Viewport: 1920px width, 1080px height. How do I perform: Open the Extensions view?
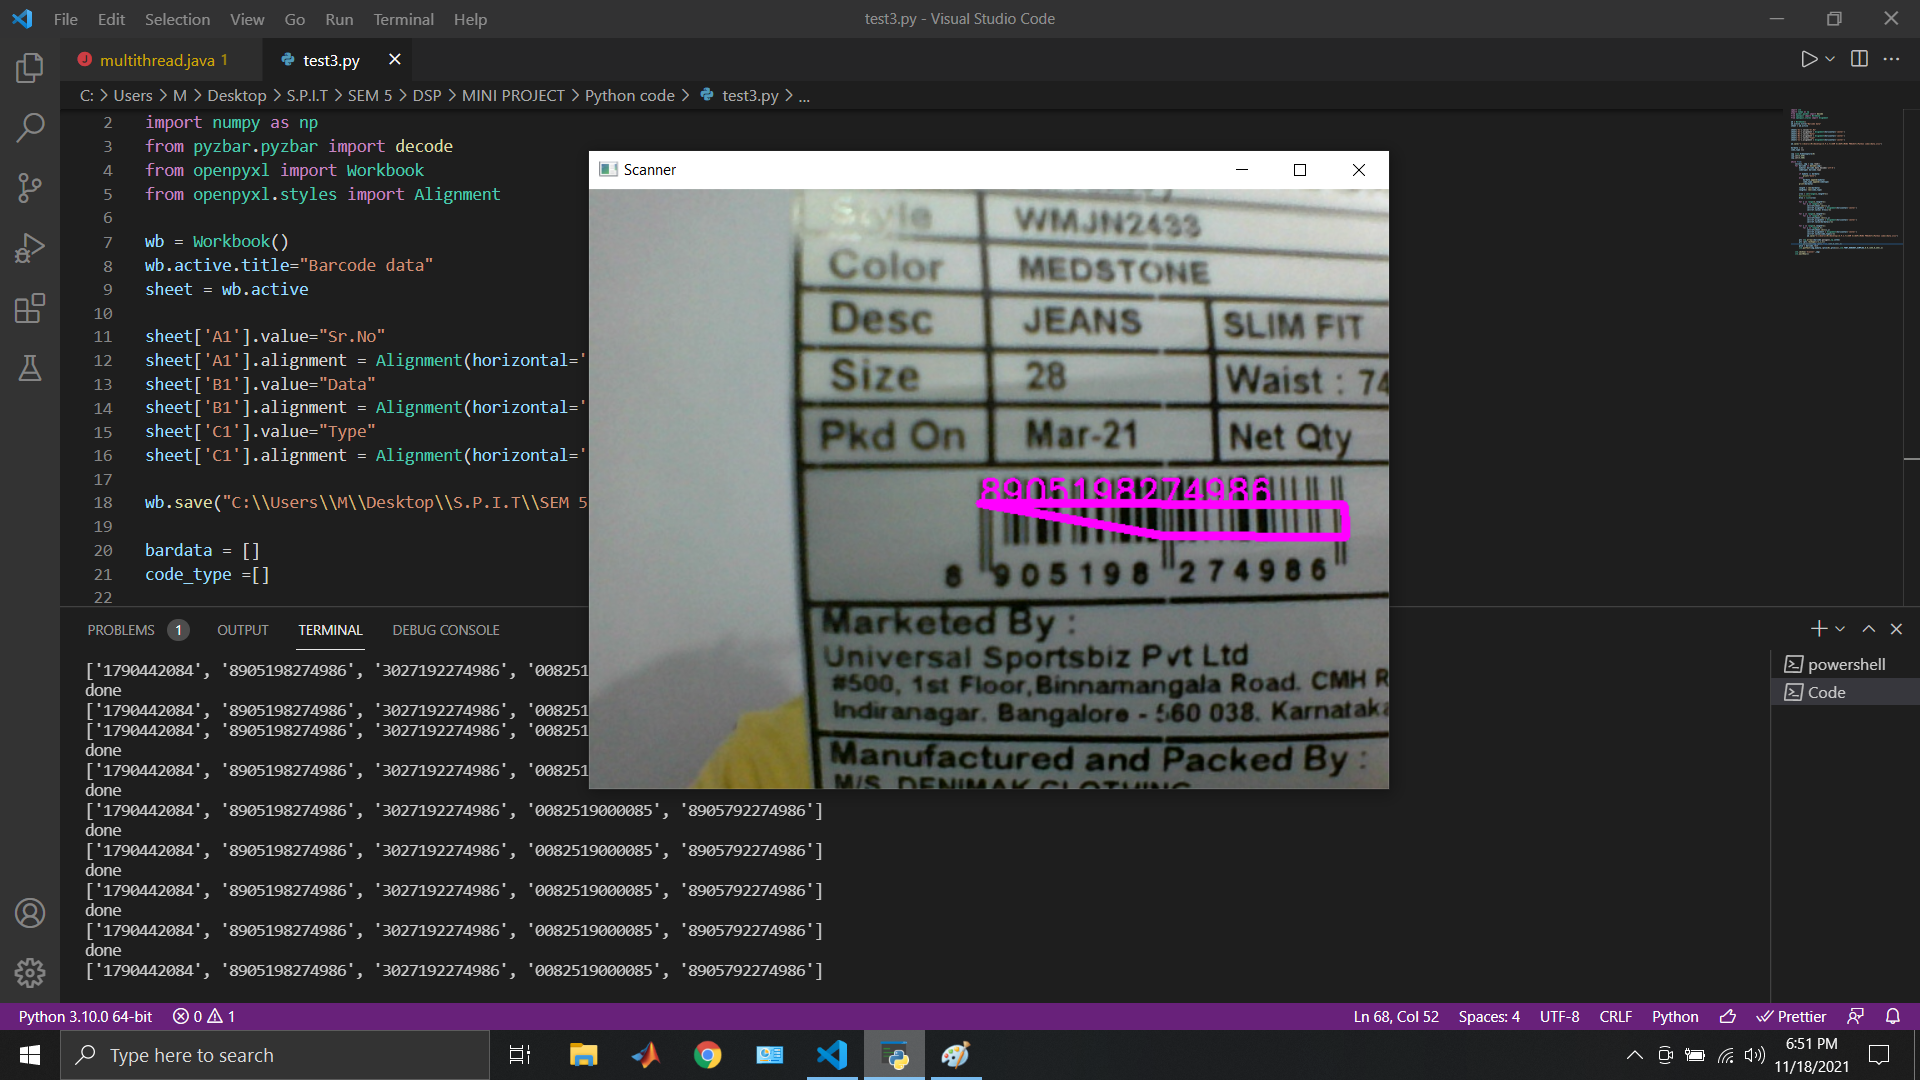[29, 308]
